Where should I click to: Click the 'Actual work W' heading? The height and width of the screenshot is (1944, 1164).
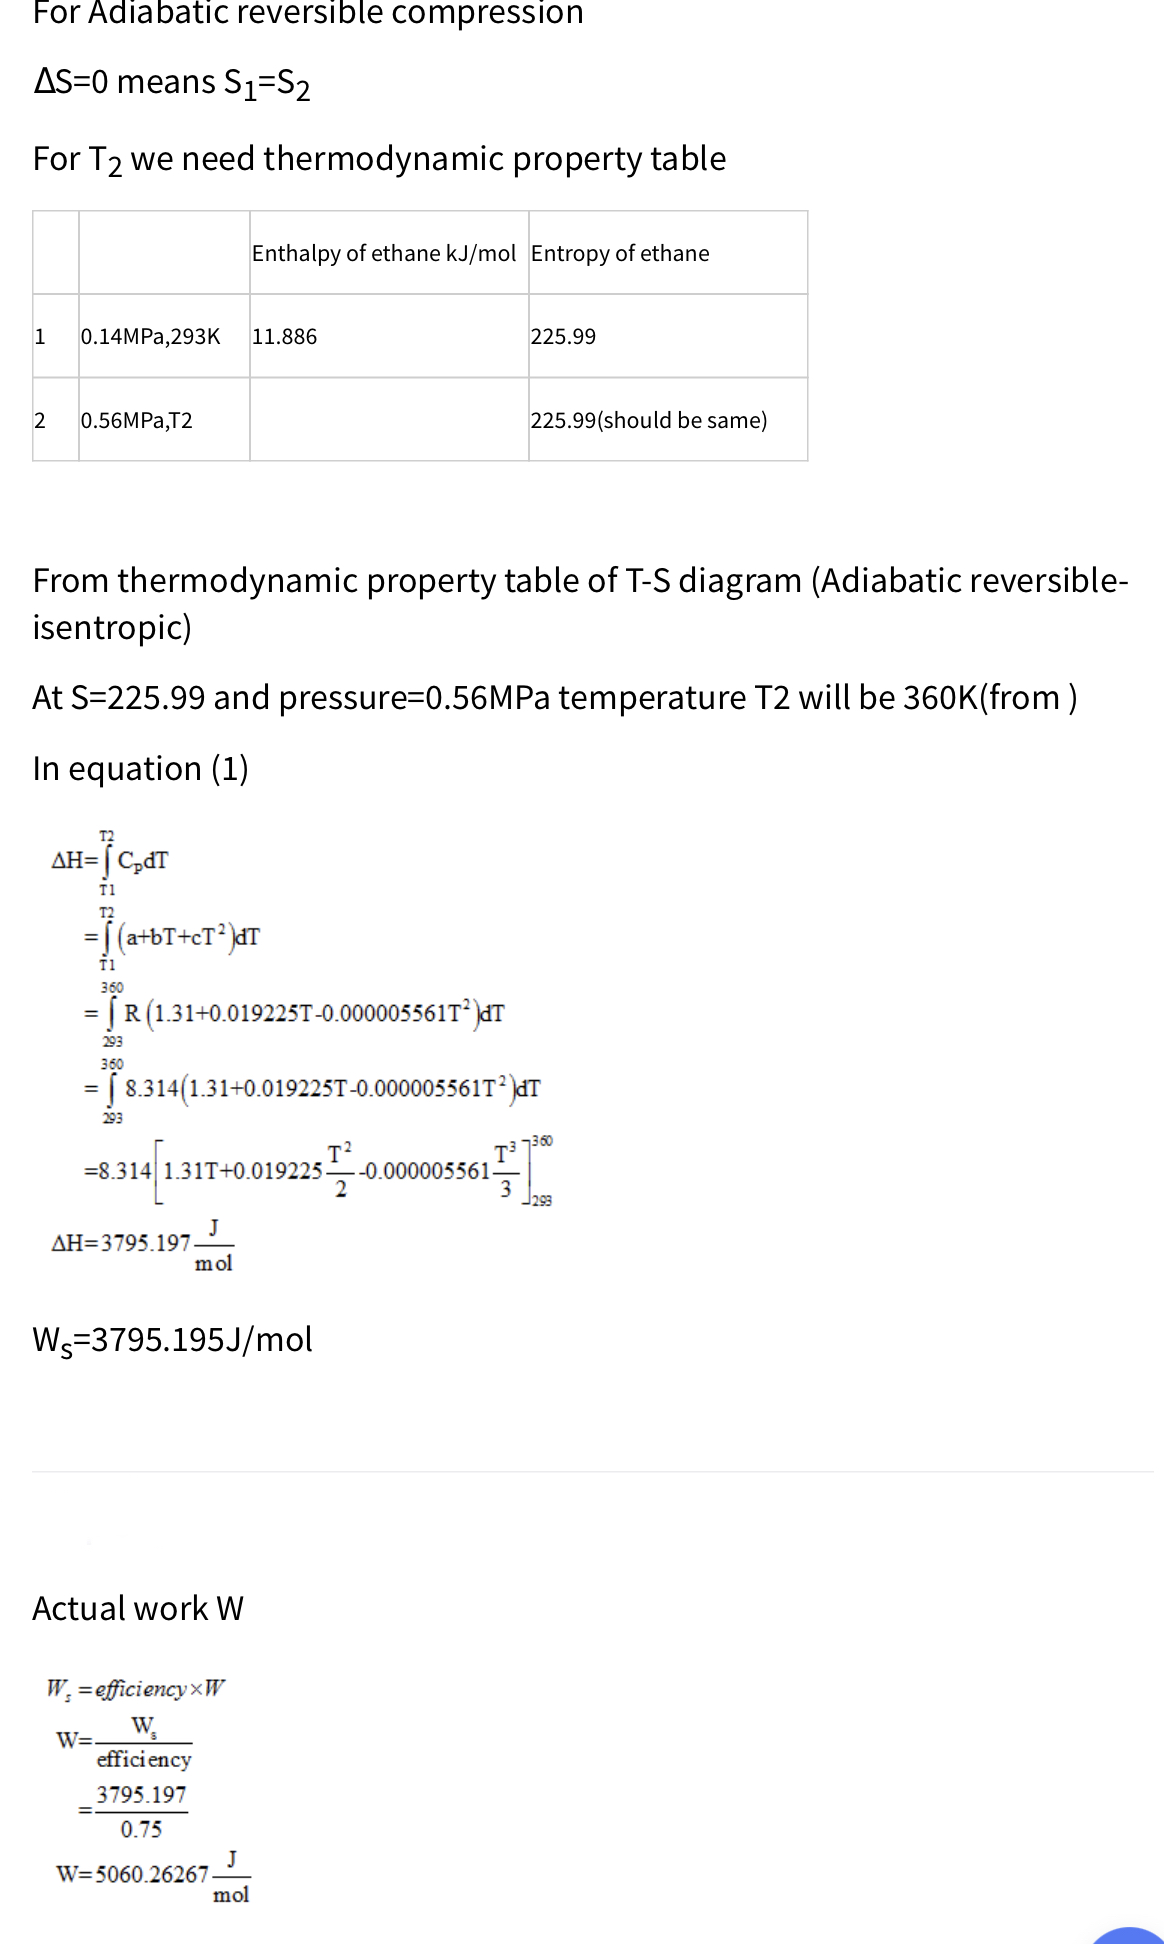[x=138, y=1608]
